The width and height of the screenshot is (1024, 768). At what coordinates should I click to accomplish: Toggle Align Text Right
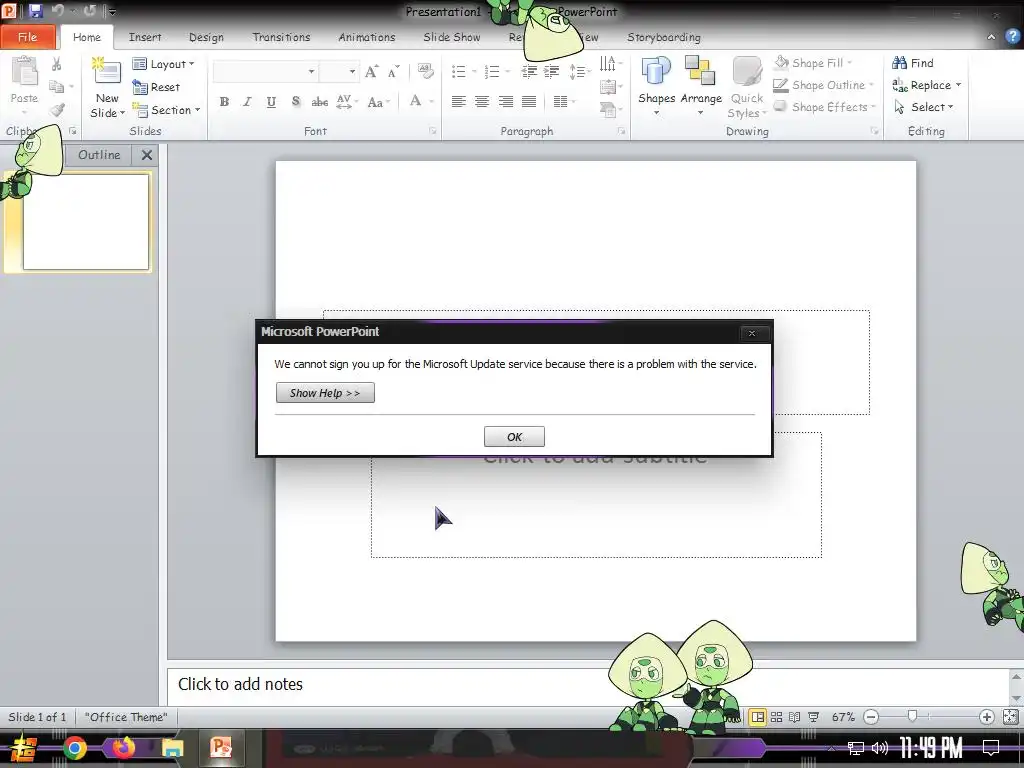(505, 101)
